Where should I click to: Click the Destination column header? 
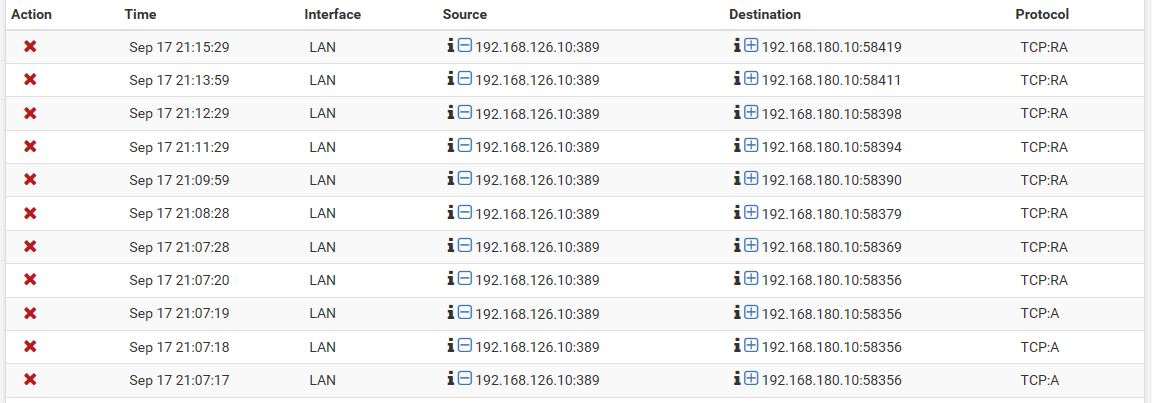[765, 14]
